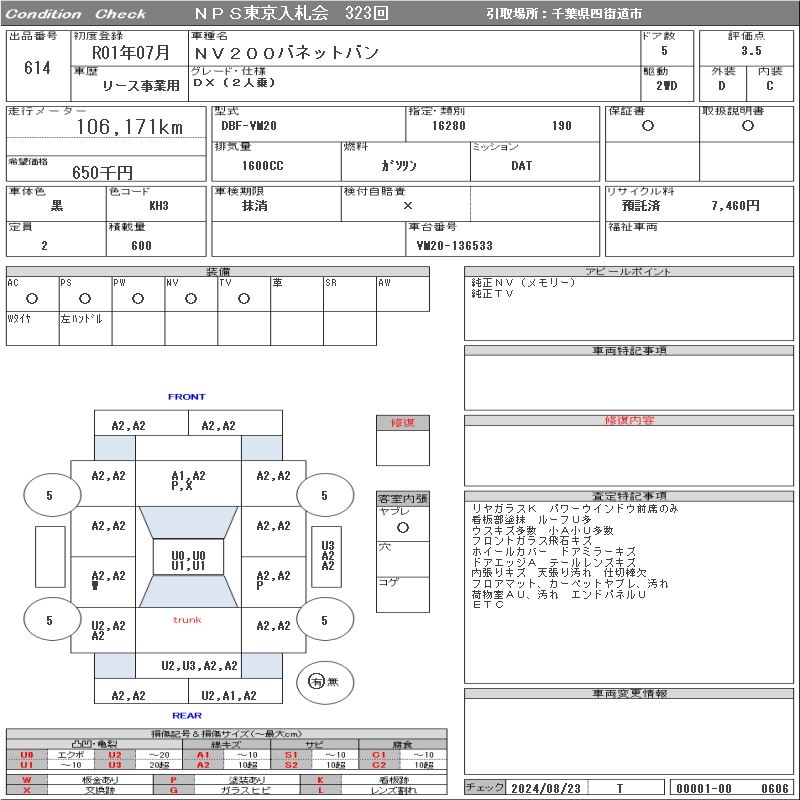800x800 pixels.
Task: Click the 'C2' corrosion legend code
Action: click(x=379, y=765)
